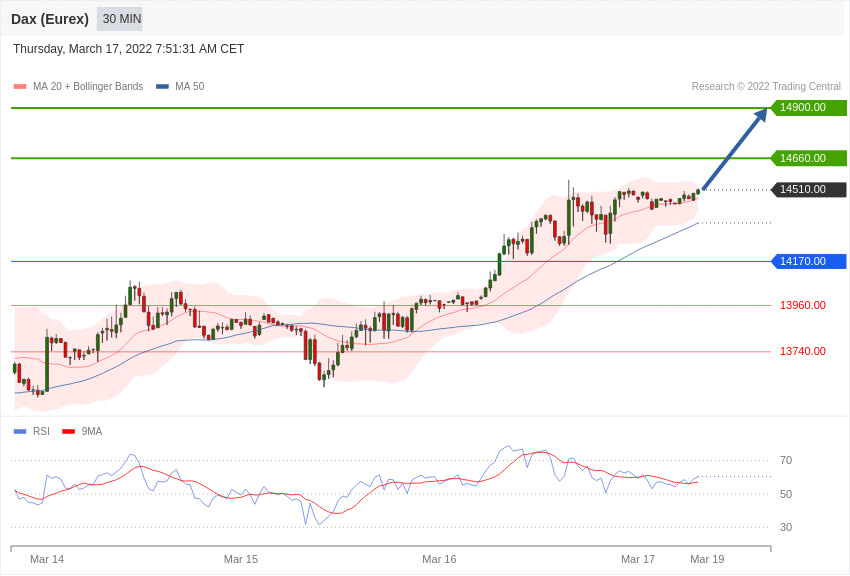Click the RSI 70 level label
The image size is (850, 576).
(x=786, y=461)
